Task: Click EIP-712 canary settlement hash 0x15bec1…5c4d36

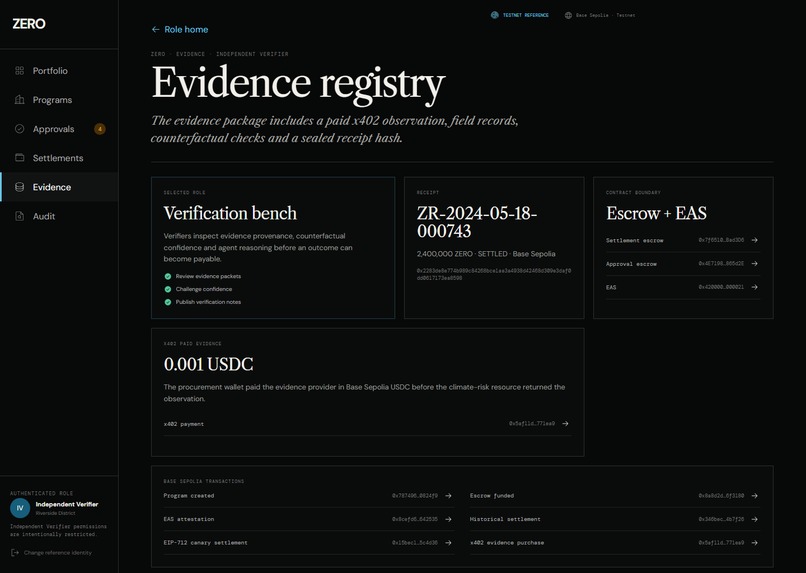Action: pos(415,543)
